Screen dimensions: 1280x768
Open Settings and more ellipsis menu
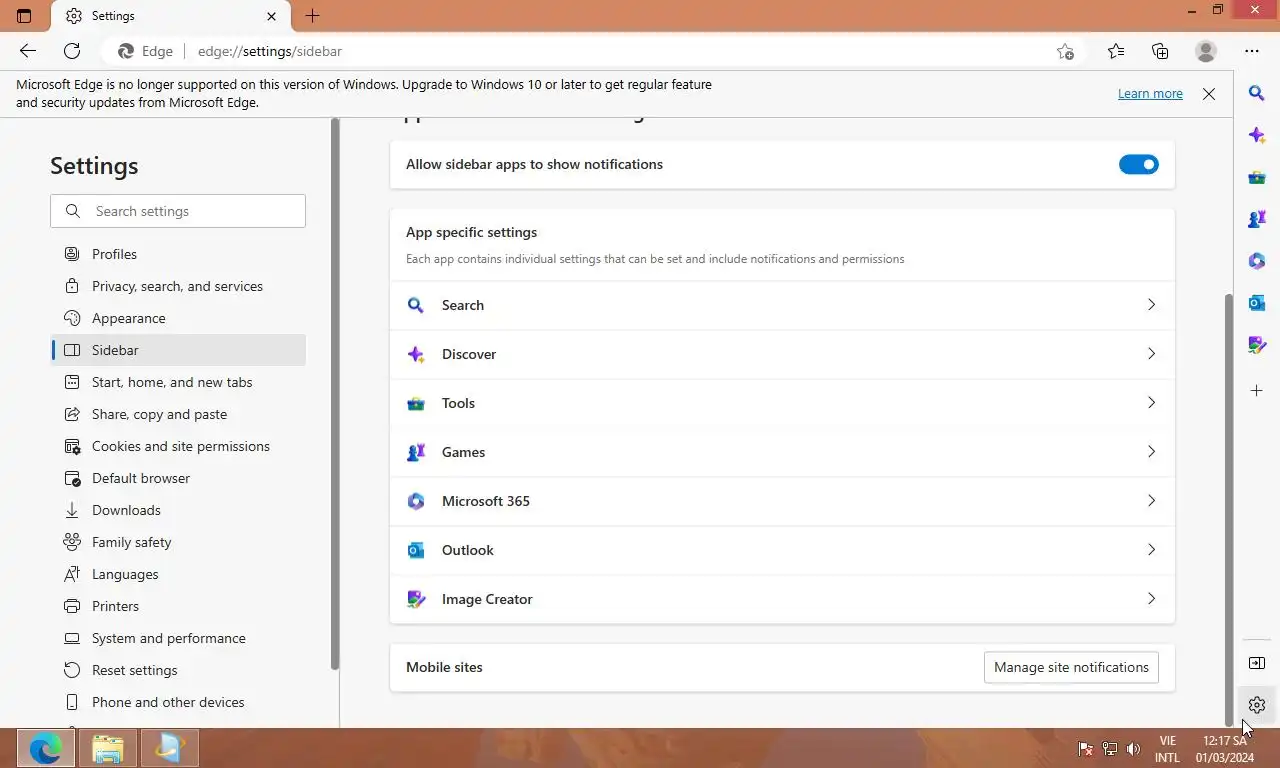pyautogui.click(x=1252, y=51)
